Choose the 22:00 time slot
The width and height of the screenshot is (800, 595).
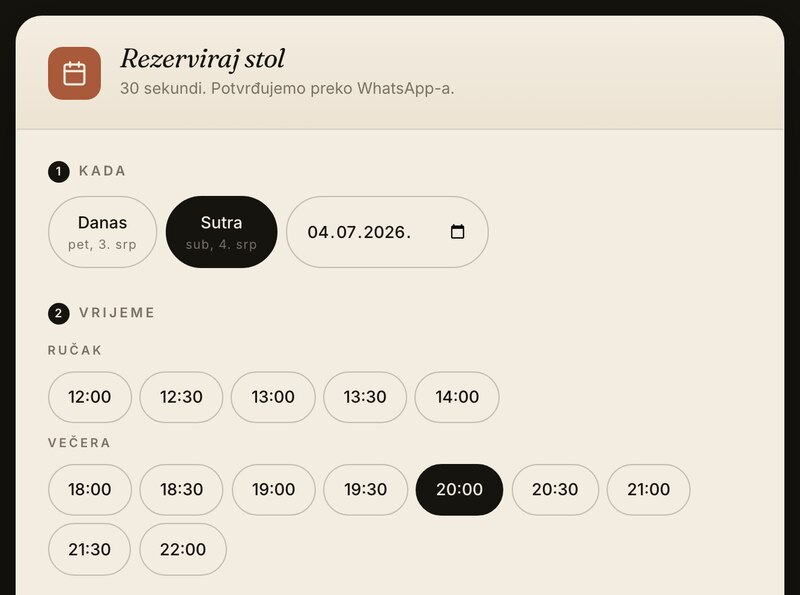pos(183,549)
